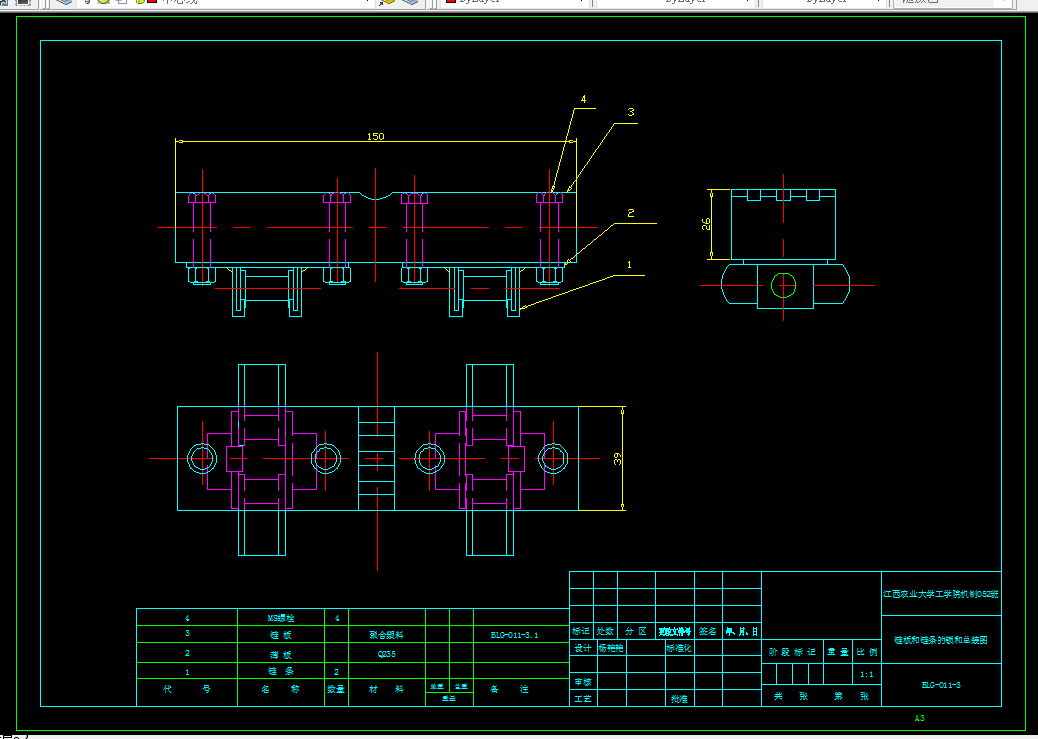
Task: Select the 150 length dimension text
Action: [x=375, y=136]
